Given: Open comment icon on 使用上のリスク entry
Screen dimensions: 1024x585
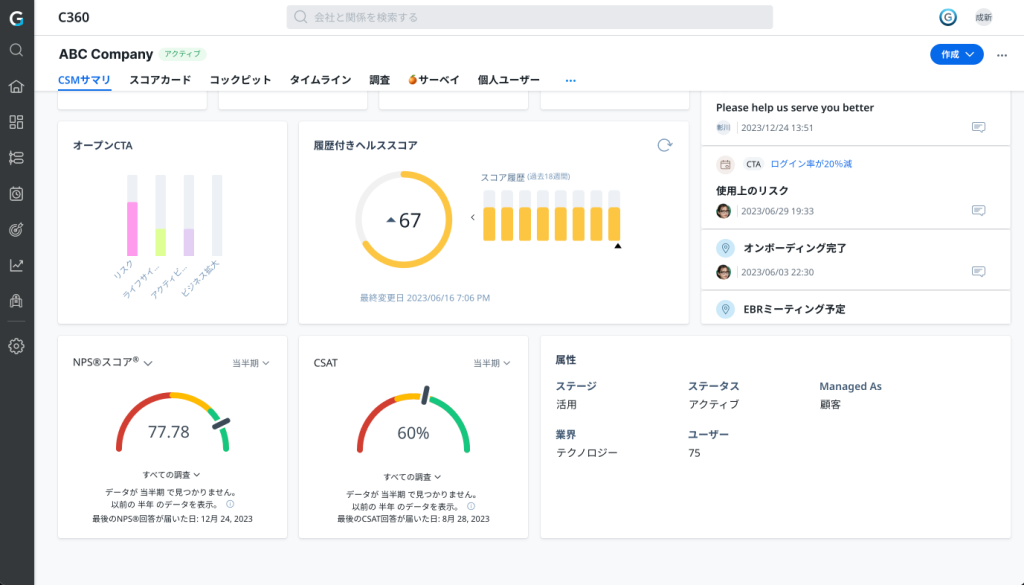Looking at the screenshot, I should pyautogui.click(x=978, y=210).
